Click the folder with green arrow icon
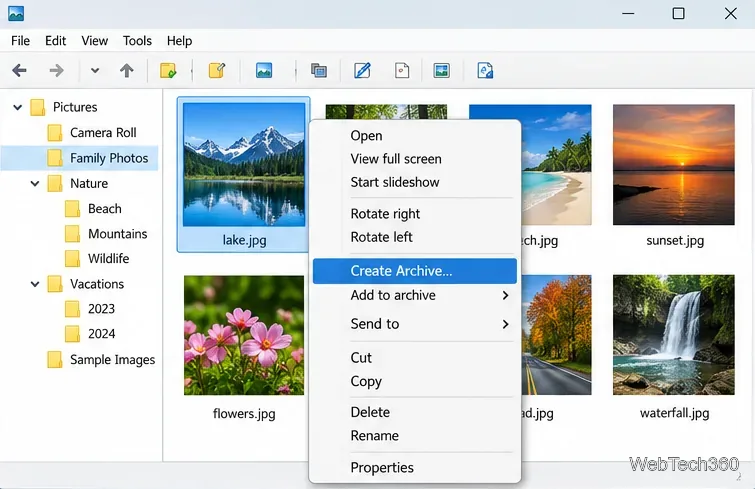 pyautogui.click(x=168, y=71)
